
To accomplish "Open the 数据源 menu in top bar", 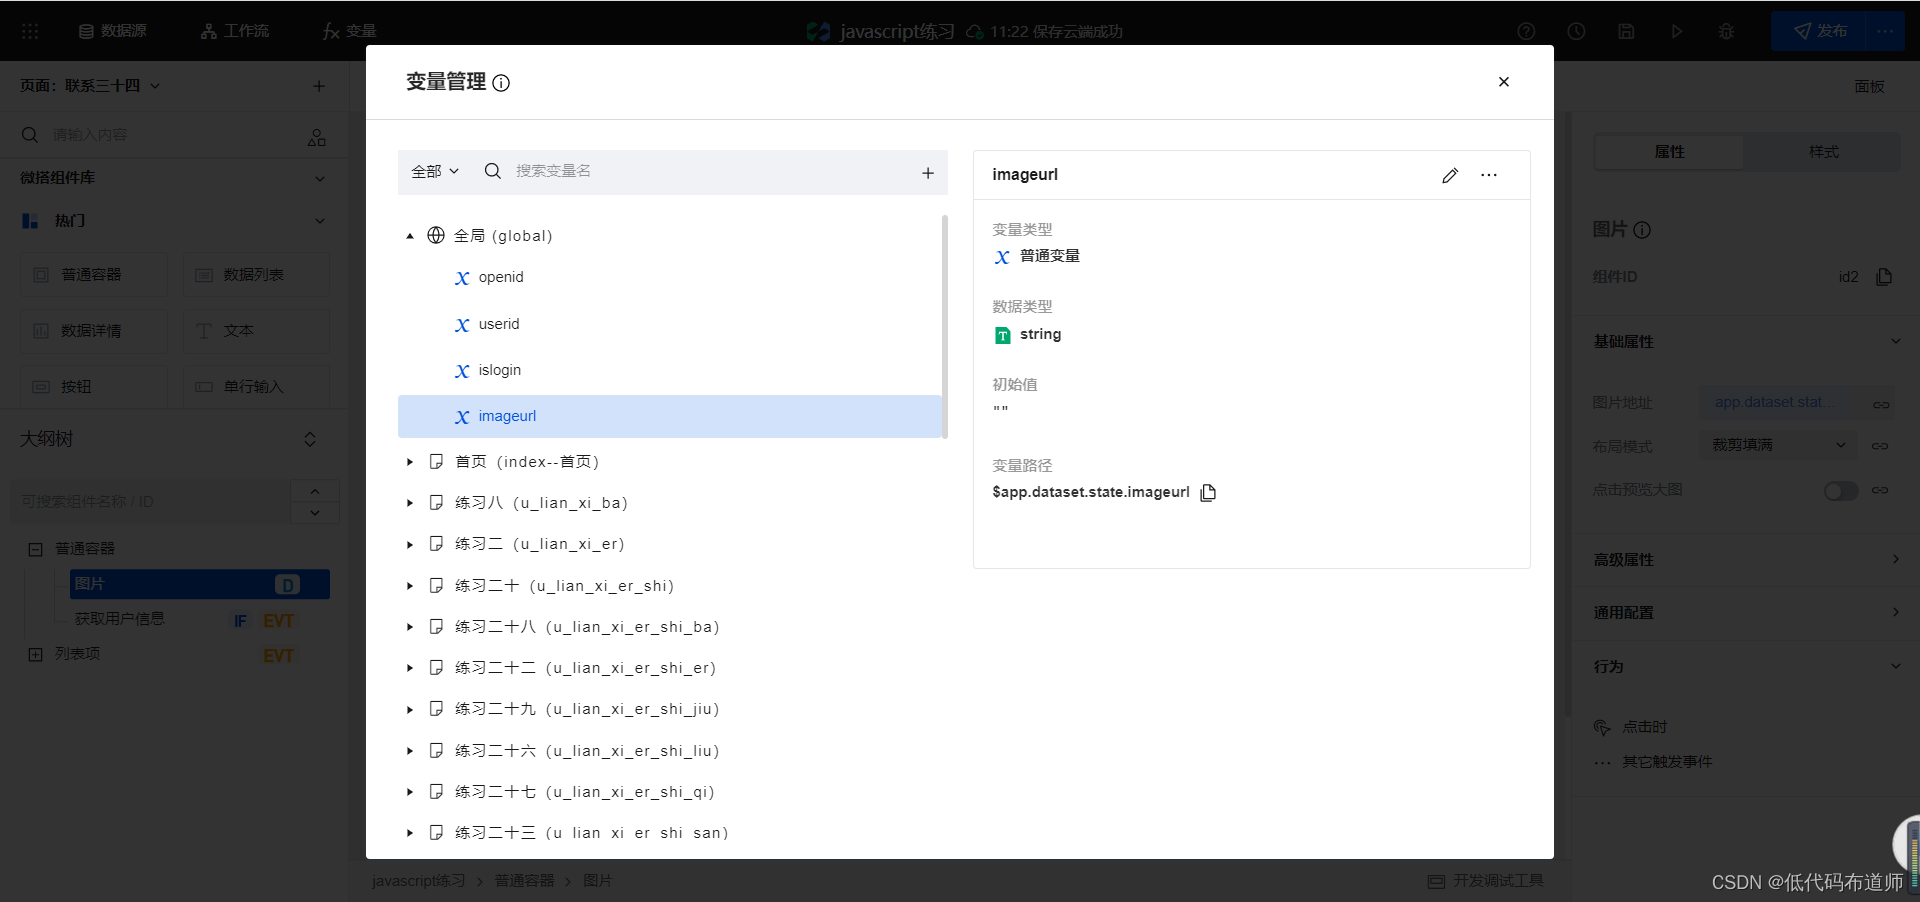I will pyautogui.click(x=113, y=31).
